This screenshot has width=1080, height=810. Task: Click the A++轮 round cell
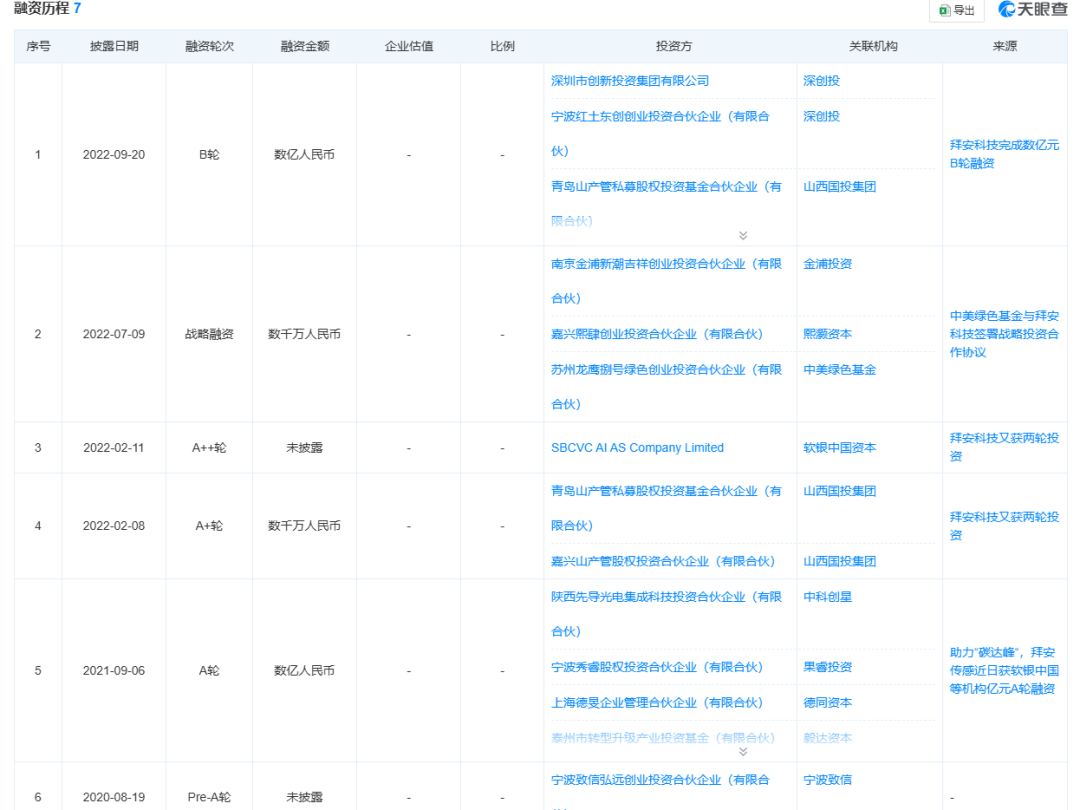pos(209,448)
